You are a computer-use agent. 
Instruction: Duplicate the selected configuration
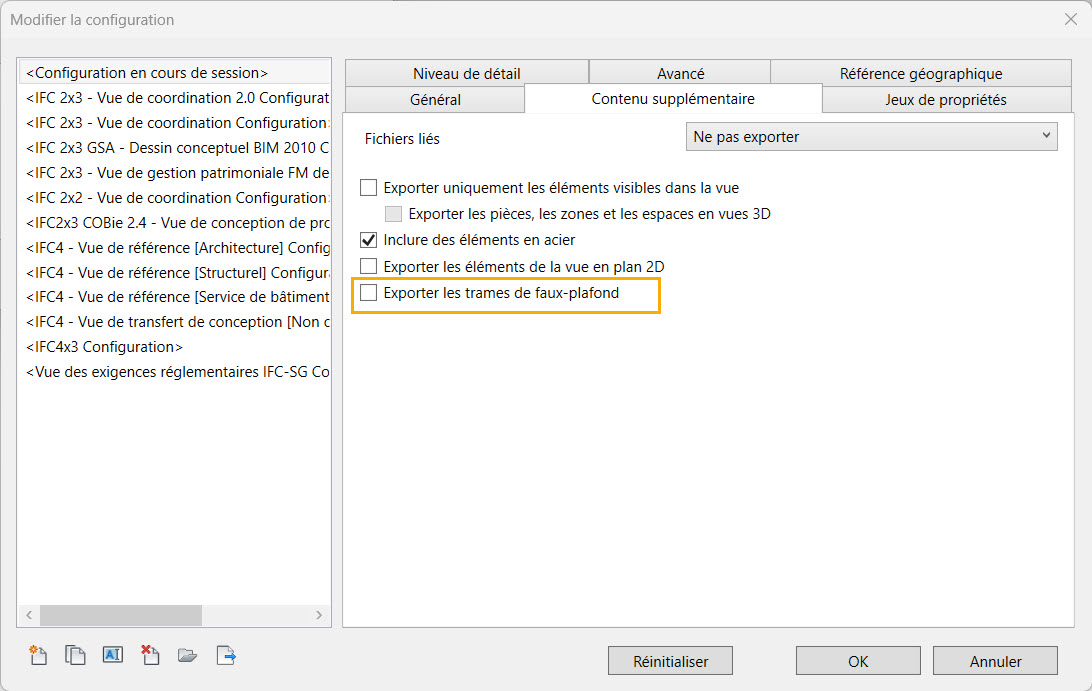tap(75, 656)
